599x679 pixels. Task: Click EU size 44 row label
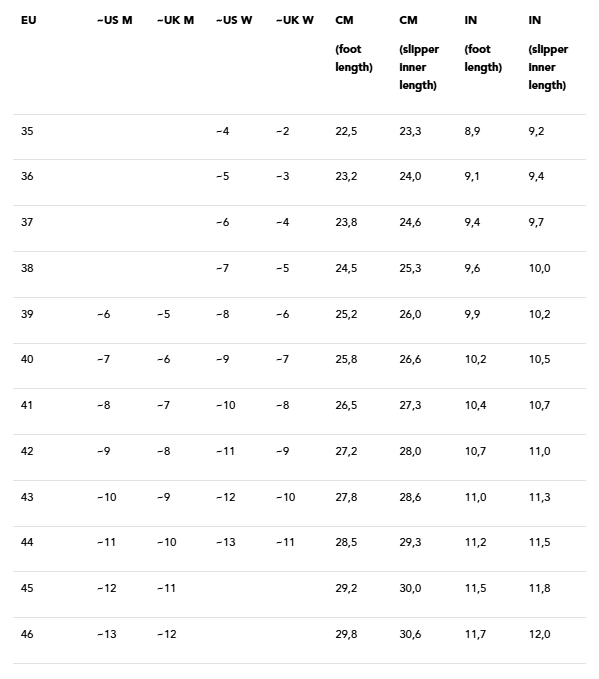coord(27,542)
